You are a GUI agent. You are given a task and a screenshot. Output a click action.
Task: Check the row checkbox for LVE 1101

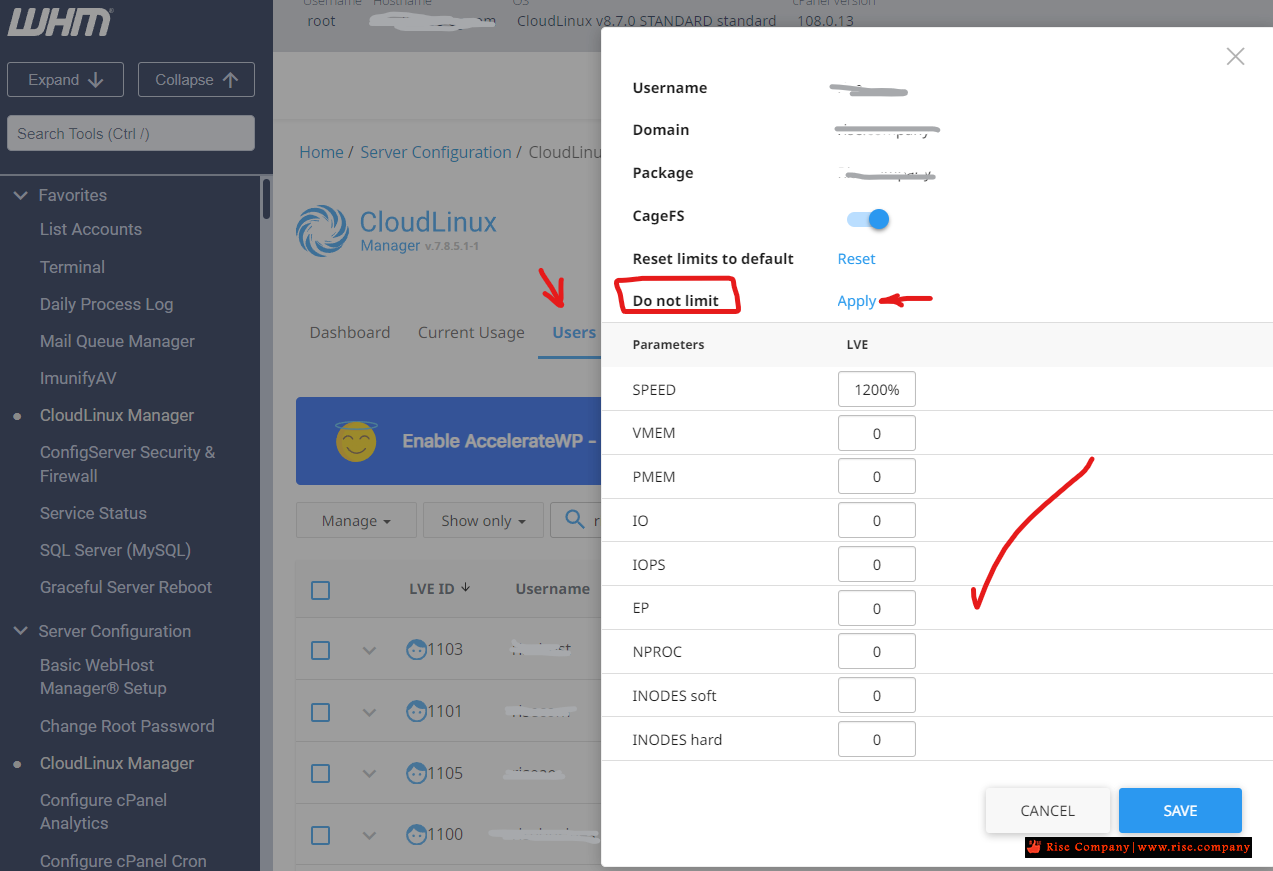pos(320,712)
